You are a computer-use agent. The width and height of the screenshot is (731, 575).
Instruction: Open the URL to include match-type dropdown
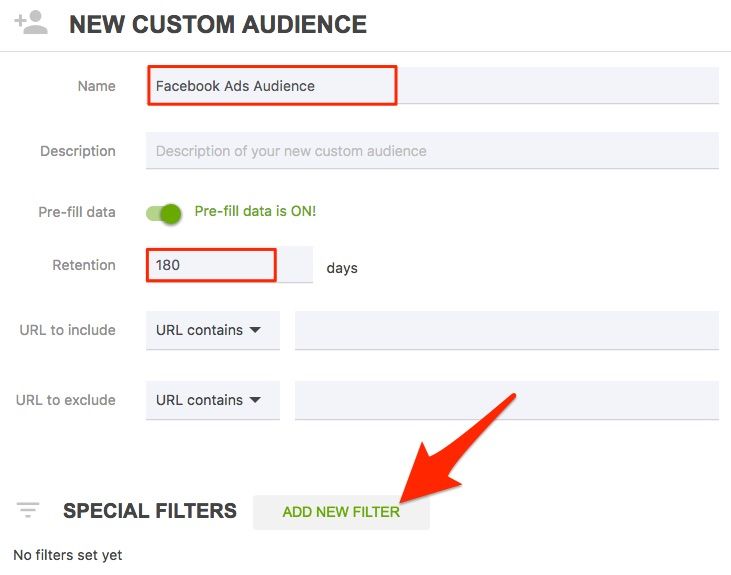click(x=212, y=330)
